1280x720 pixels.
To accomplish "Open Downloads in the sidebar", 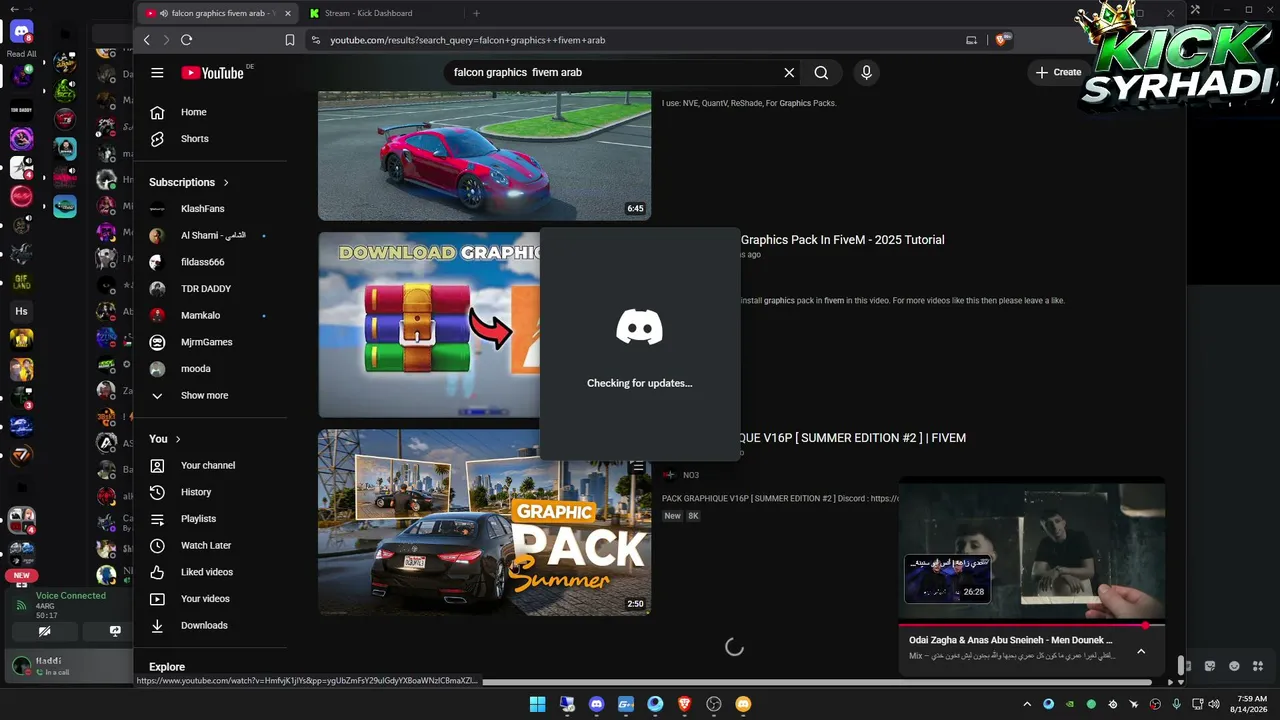I will point(204,625).
